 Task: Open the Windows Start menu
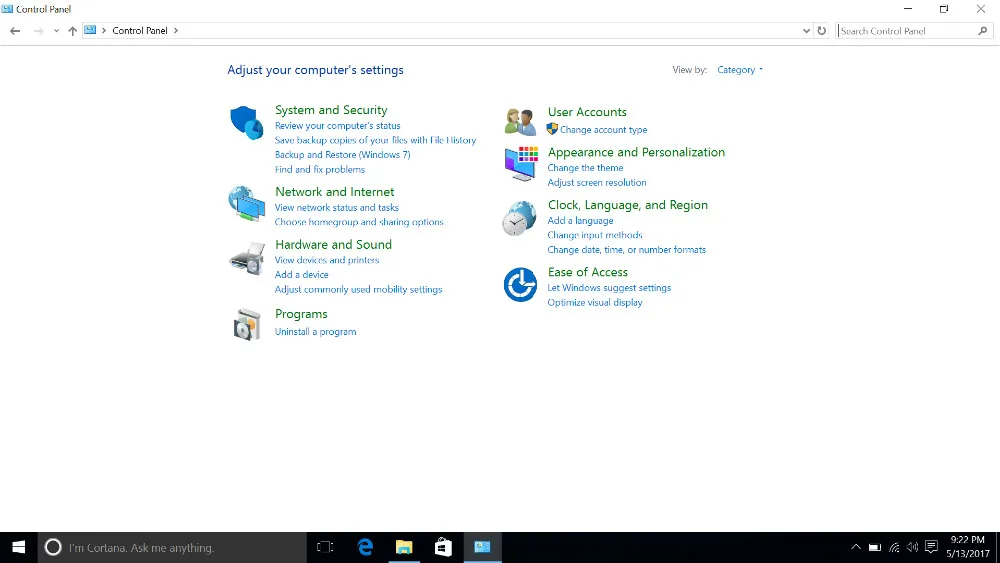point(18,547)
